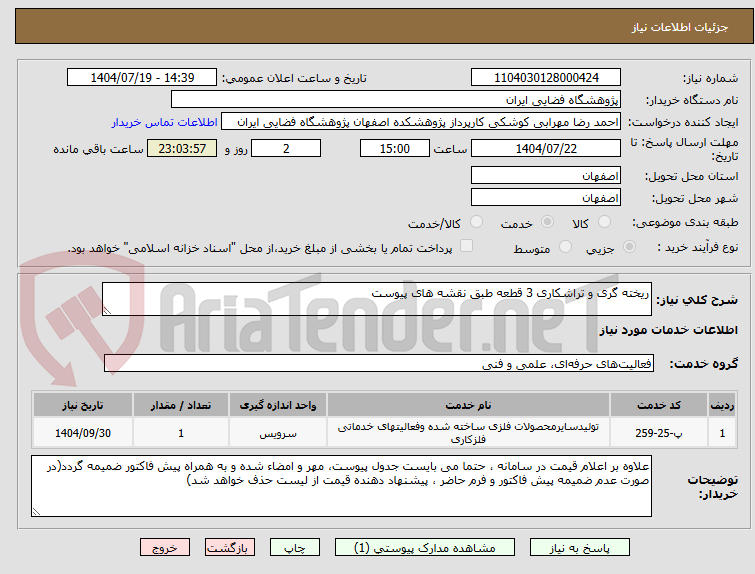Toggle the اسناد خزانه اسلامی payment checkbox
The width and height of the screenshot is (755, 574).
[466, 246]
